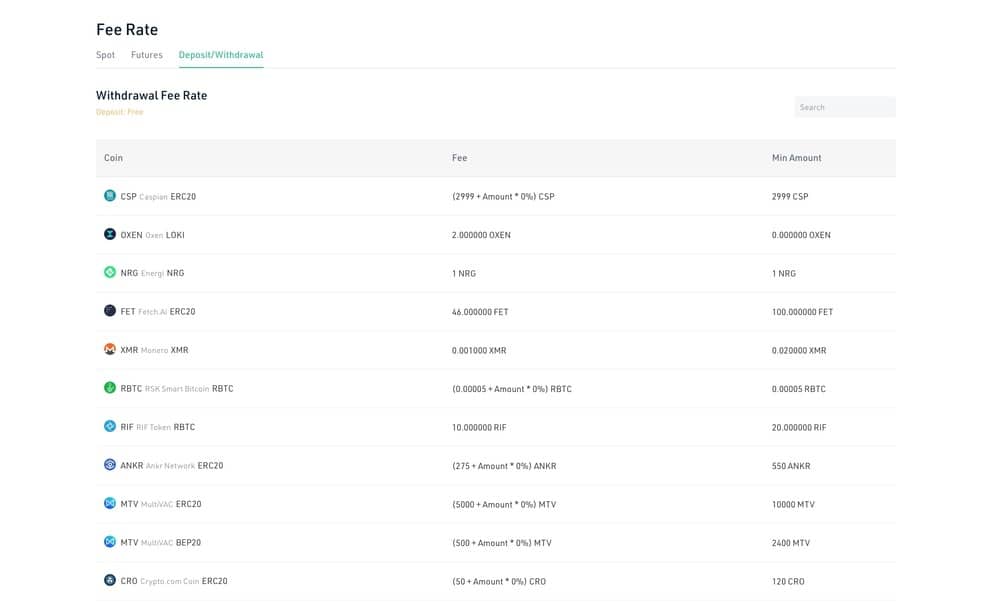Click the fee '2.000000 OXEN'
The image size is (1000, 610).
click(x=481, y=235)
